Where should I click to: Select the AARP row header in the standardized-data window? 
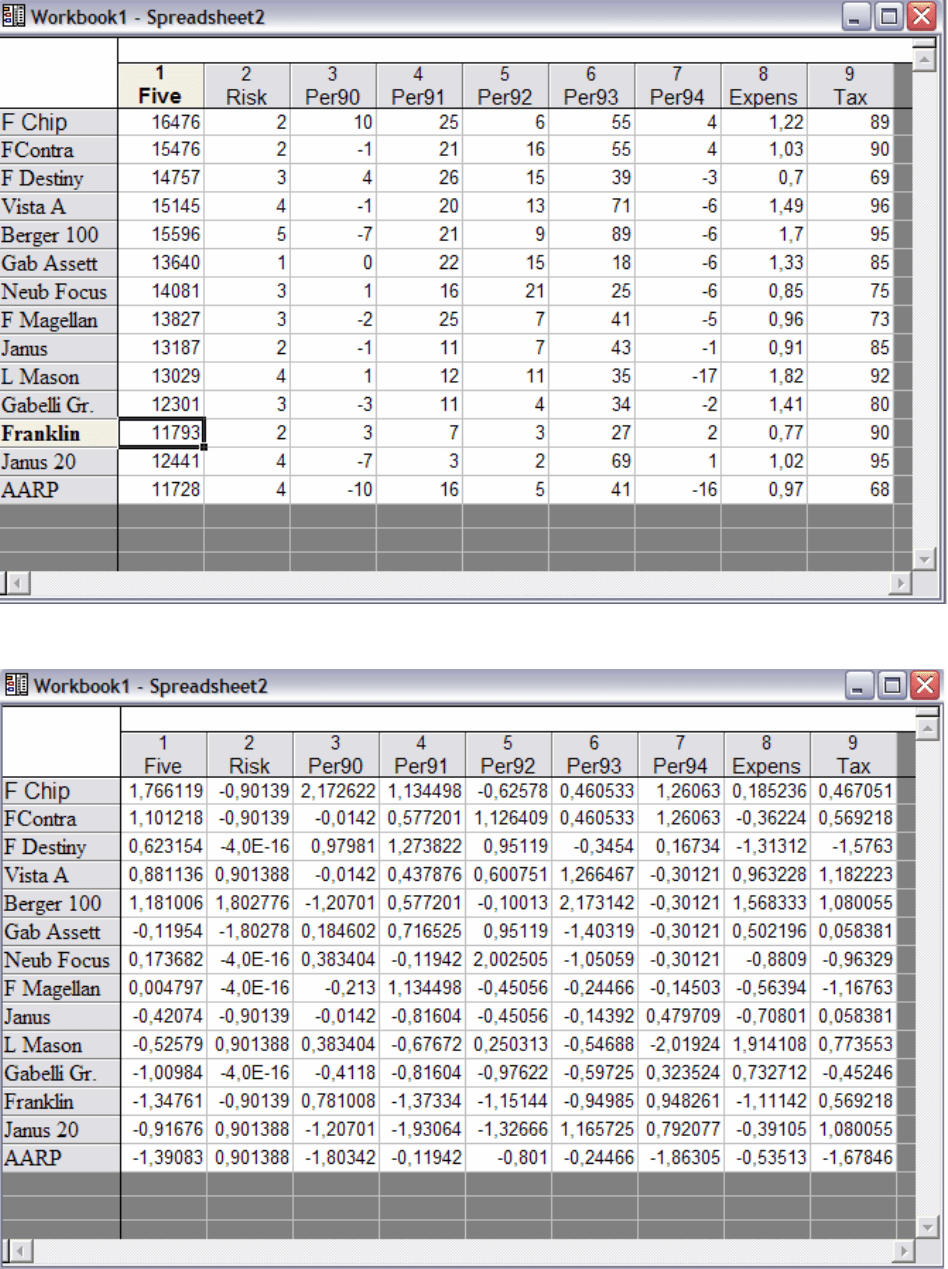point(61,1158)
